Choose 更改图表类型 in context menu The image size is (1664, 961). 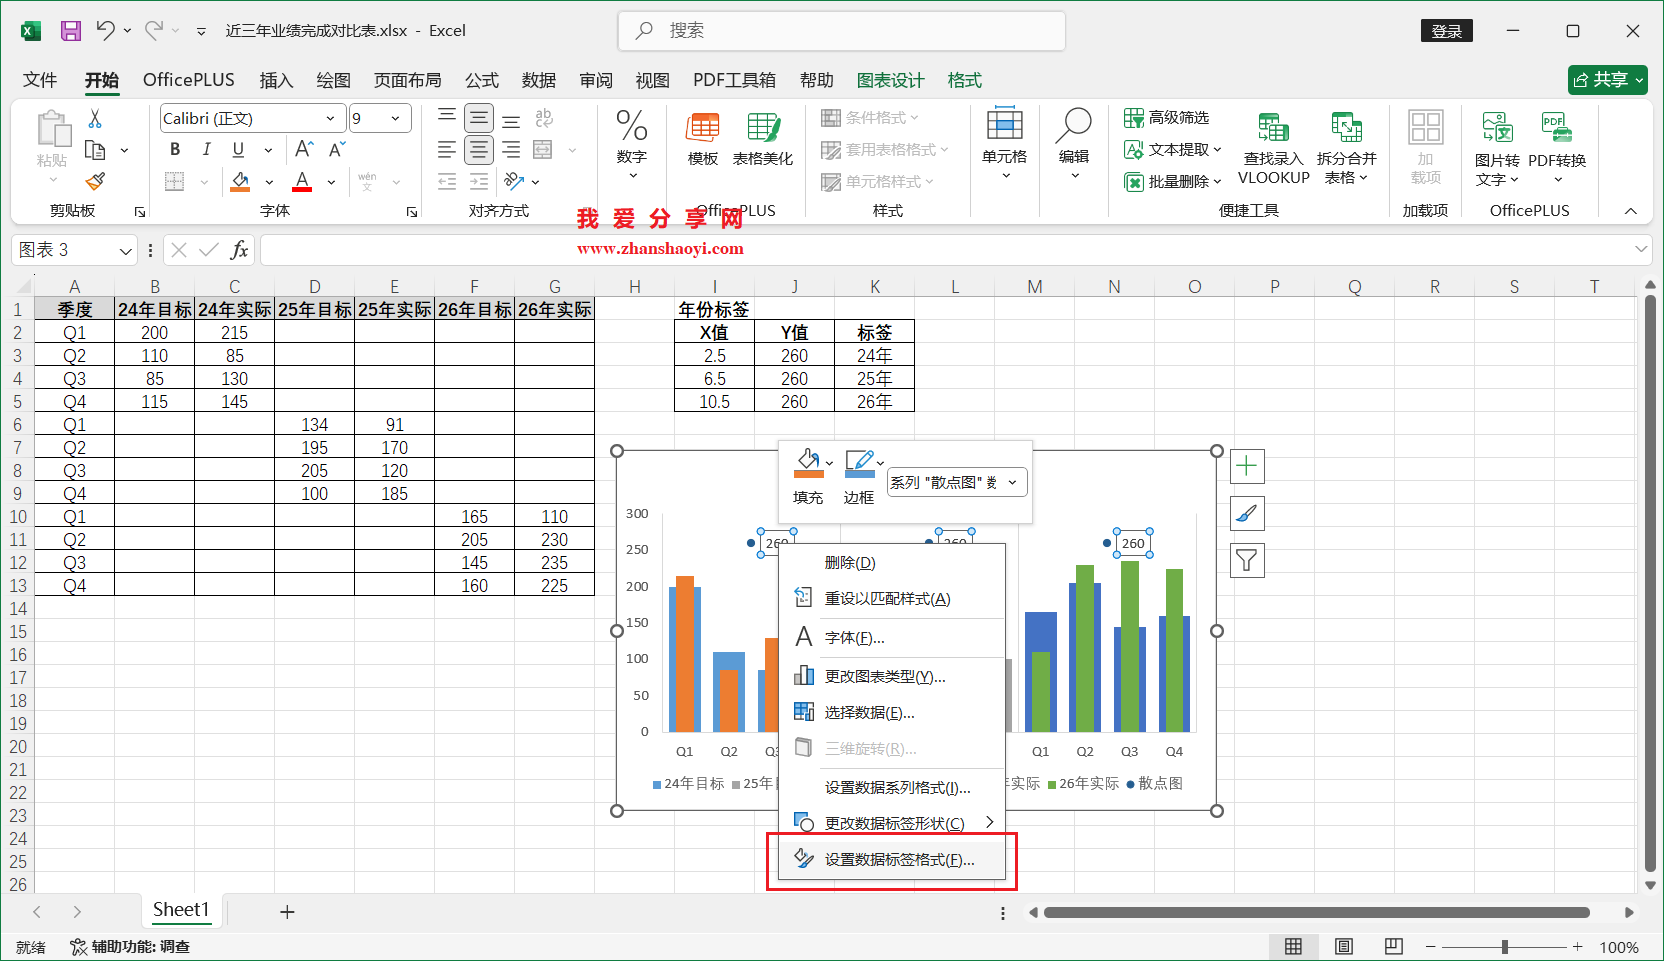(x=892, y=676)
